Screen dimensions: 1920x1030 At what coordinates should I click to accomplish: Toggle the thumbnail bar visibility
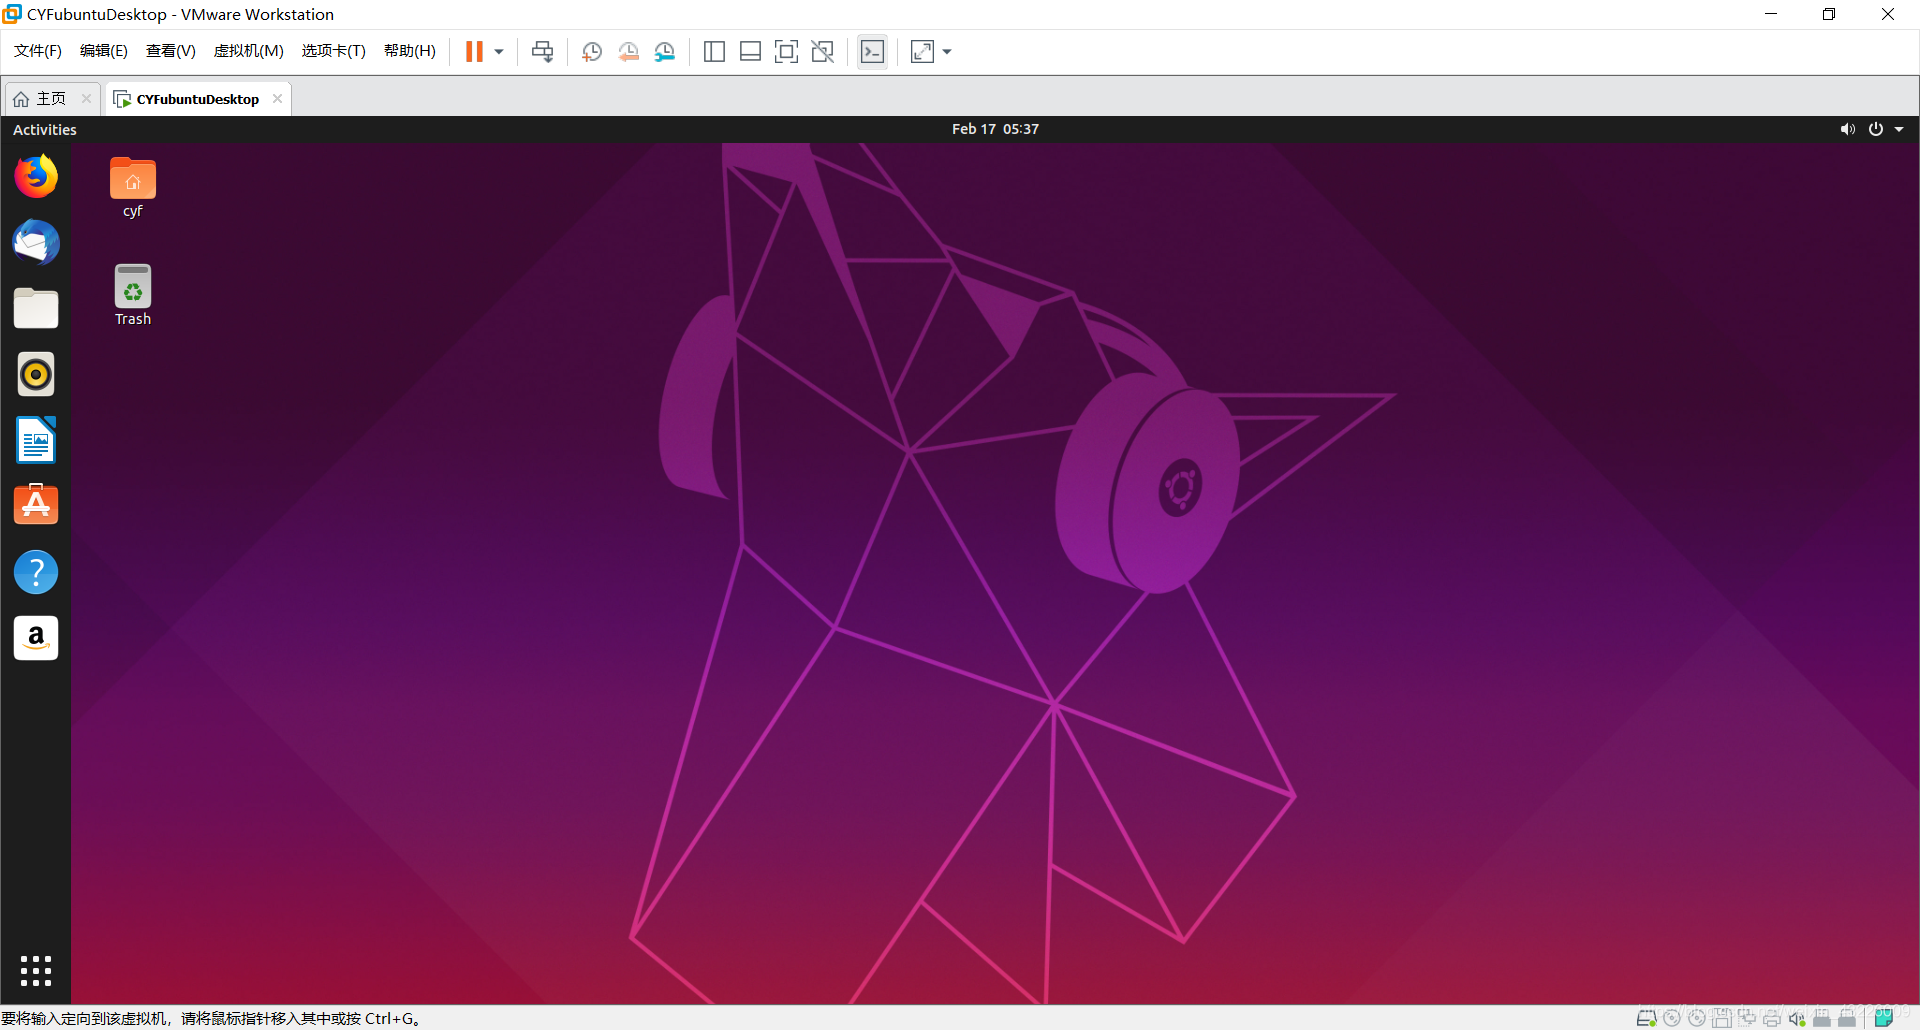[750, 51]
